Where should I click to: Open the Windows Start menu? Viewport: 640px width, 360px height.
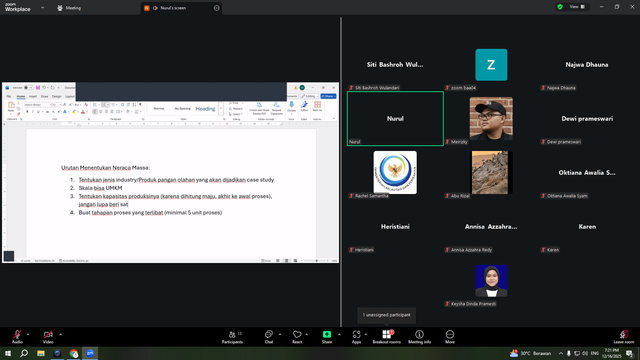8,353
